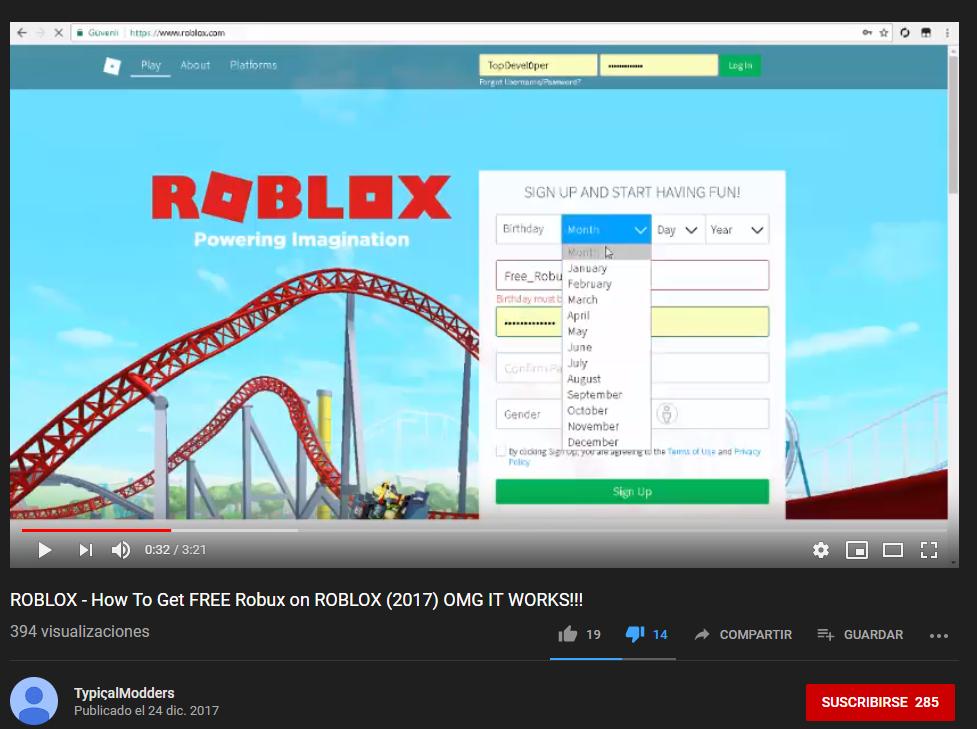Click the green Sign Up button

coord(632,492)
